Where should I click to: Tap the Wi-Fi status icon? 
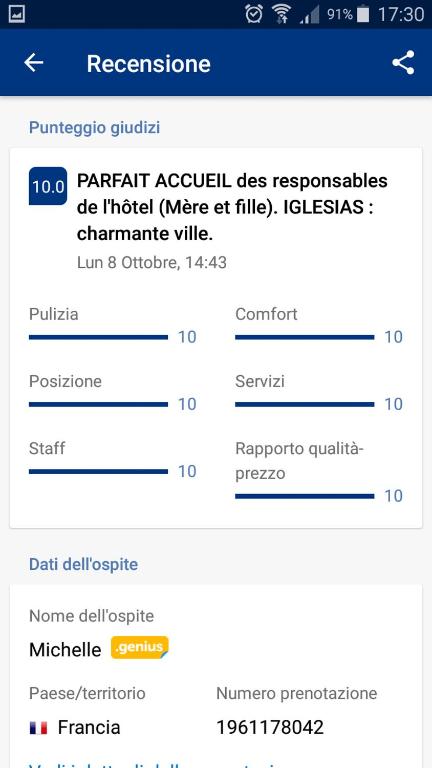[281, 14]
